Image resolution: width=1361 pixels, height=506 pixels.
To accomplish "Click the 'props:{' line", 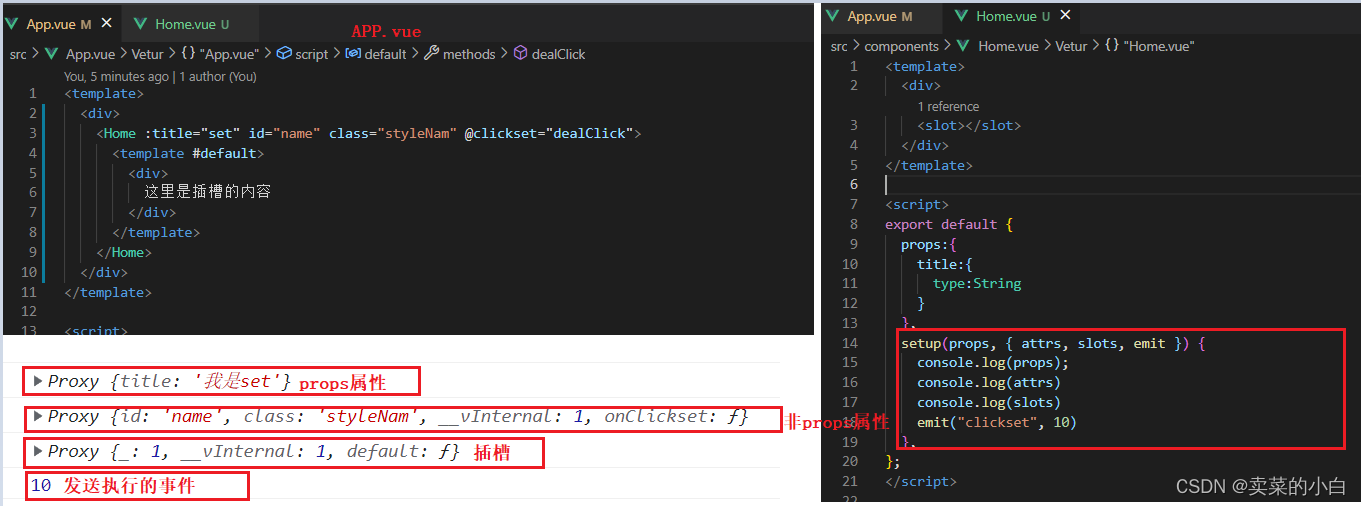I will (x=929, y=244).
